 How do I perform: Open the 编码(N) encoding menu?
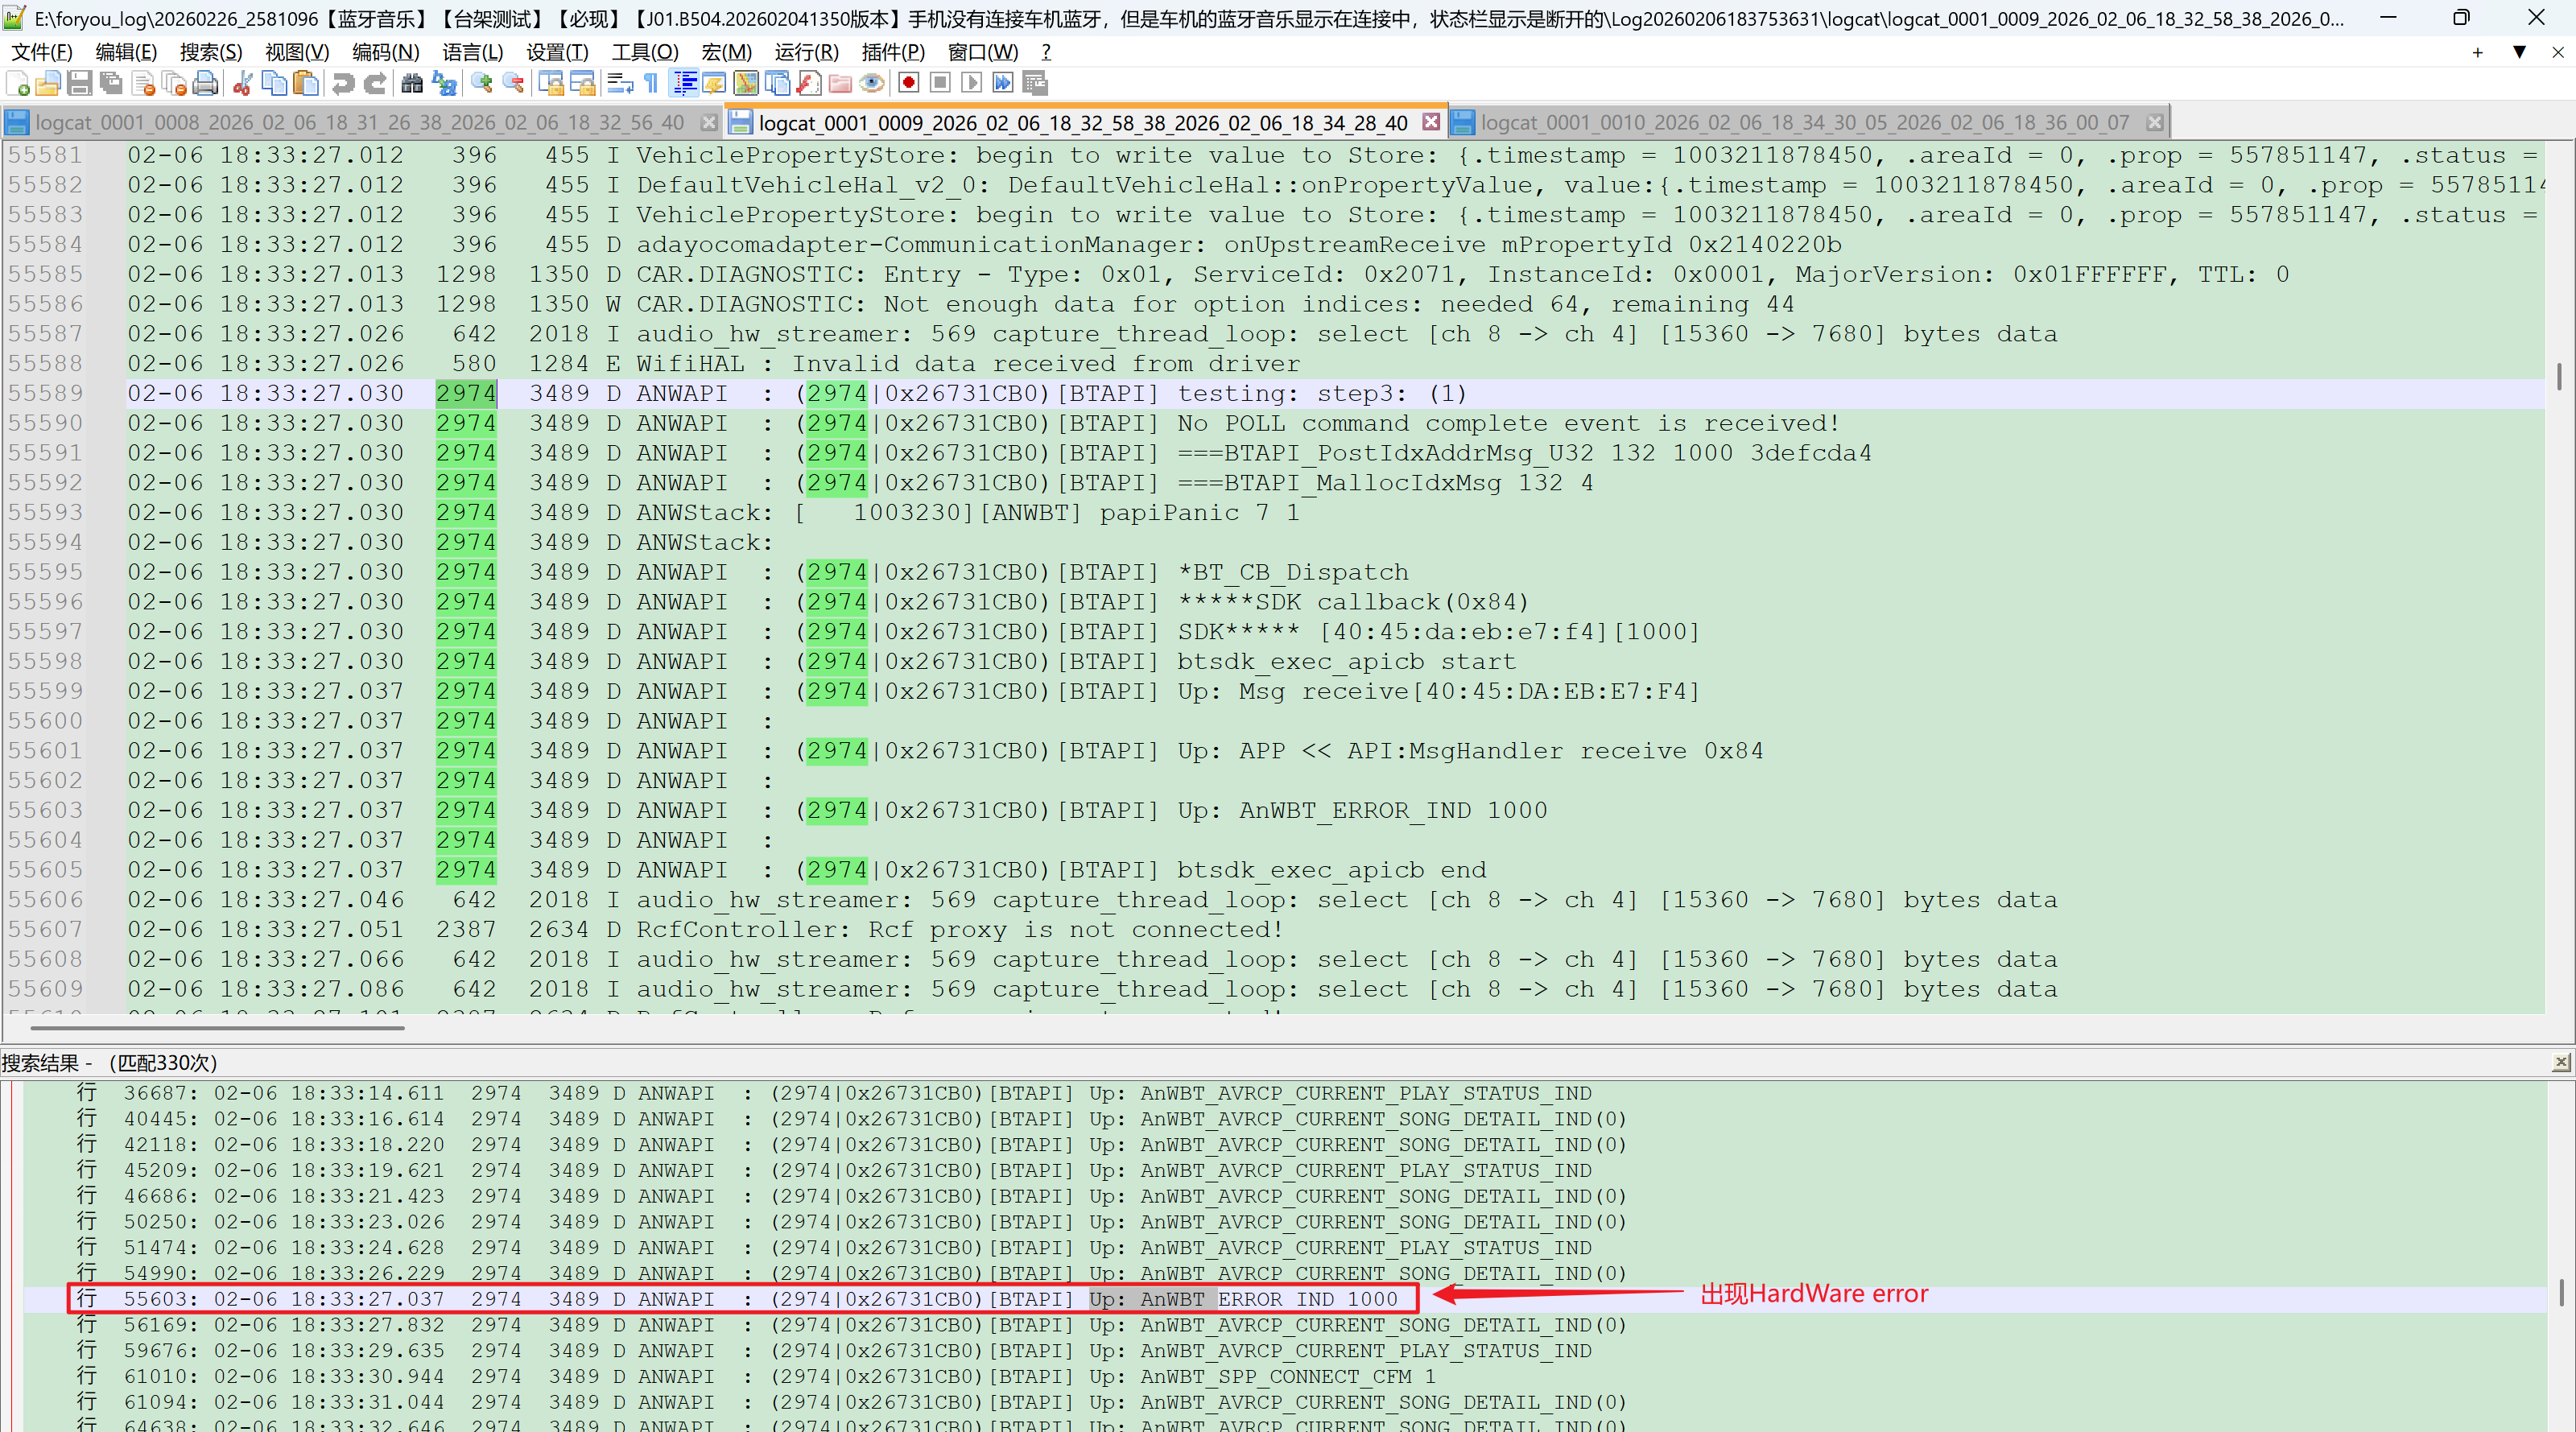point(385,52)
